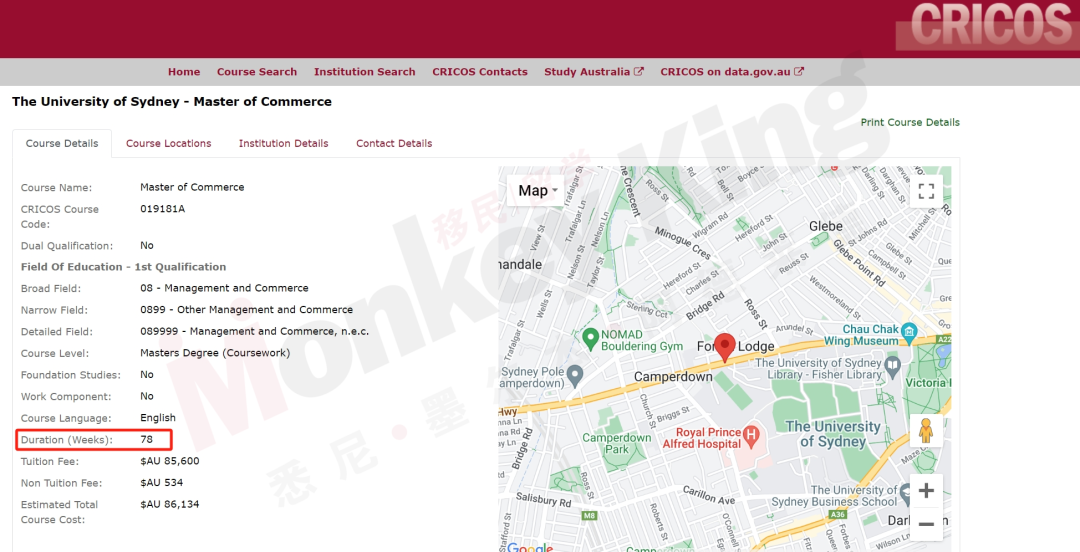Open the Study Australia external link
This screenshot has width=1080, height=552.
pyautogui.click(x=594, y=72)
